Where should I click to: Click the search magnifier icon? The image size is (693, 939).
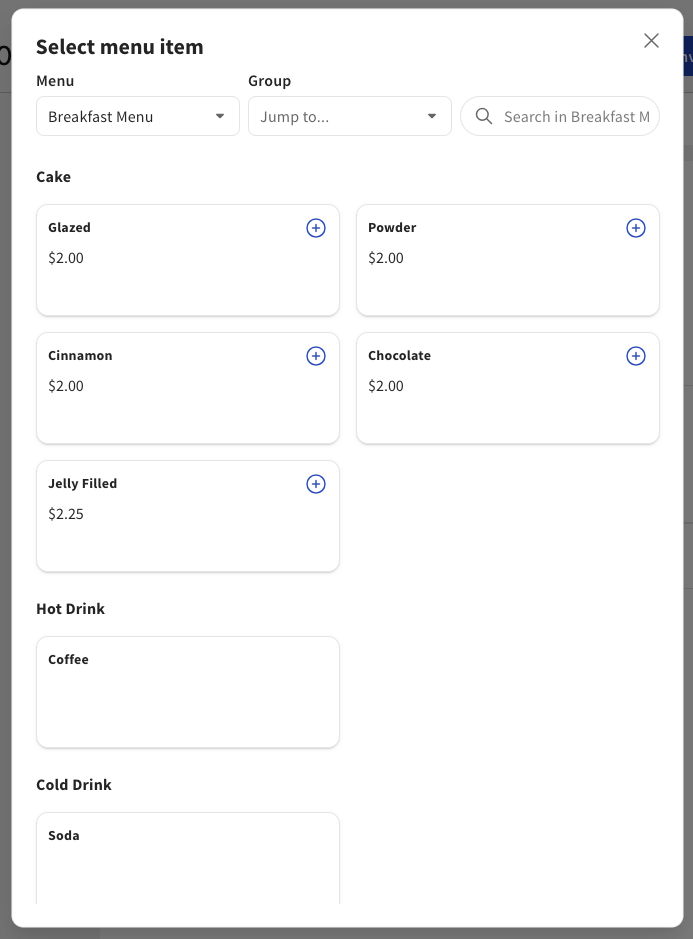pyautogui.click(x=483, y=116)
